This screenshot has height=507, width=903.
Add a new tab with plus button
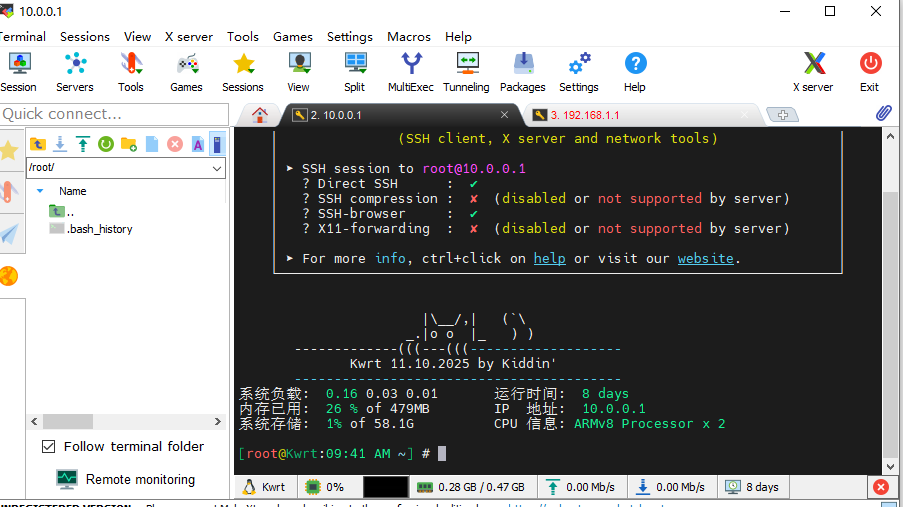click(783, 115)
